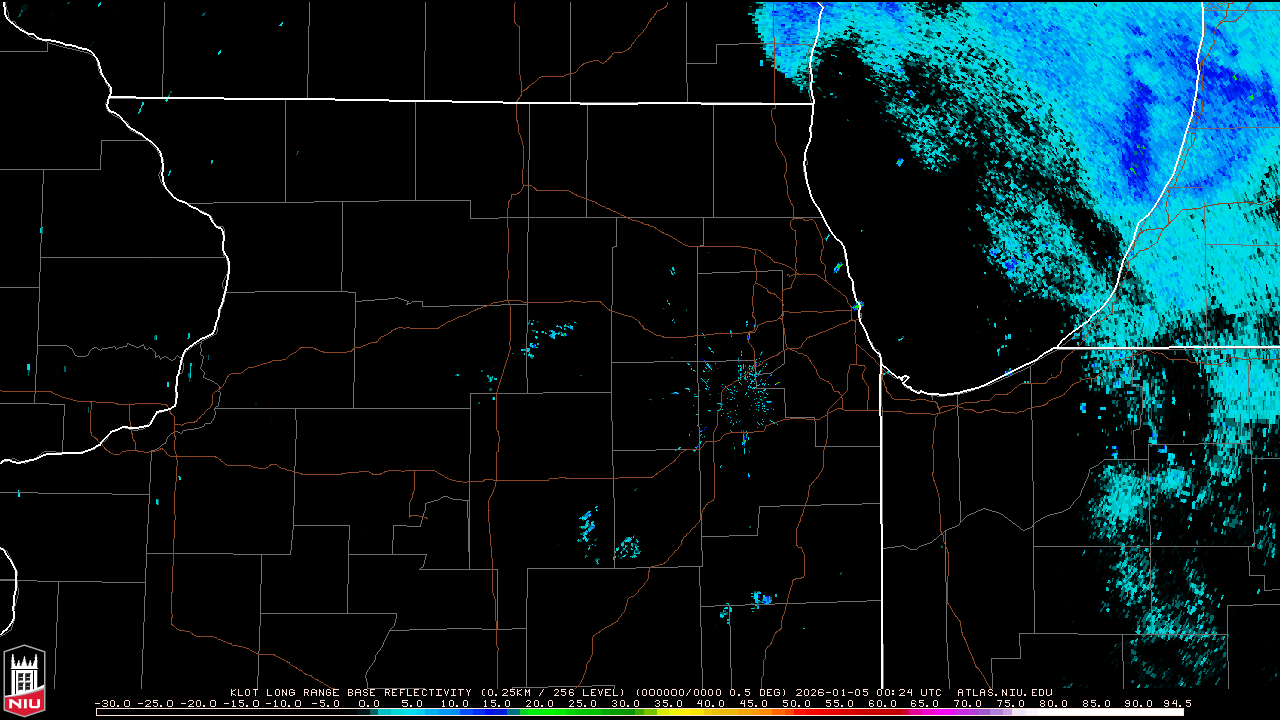Click the NIU castle logo
1280x720 pixels.
click(x=25, y=681)
